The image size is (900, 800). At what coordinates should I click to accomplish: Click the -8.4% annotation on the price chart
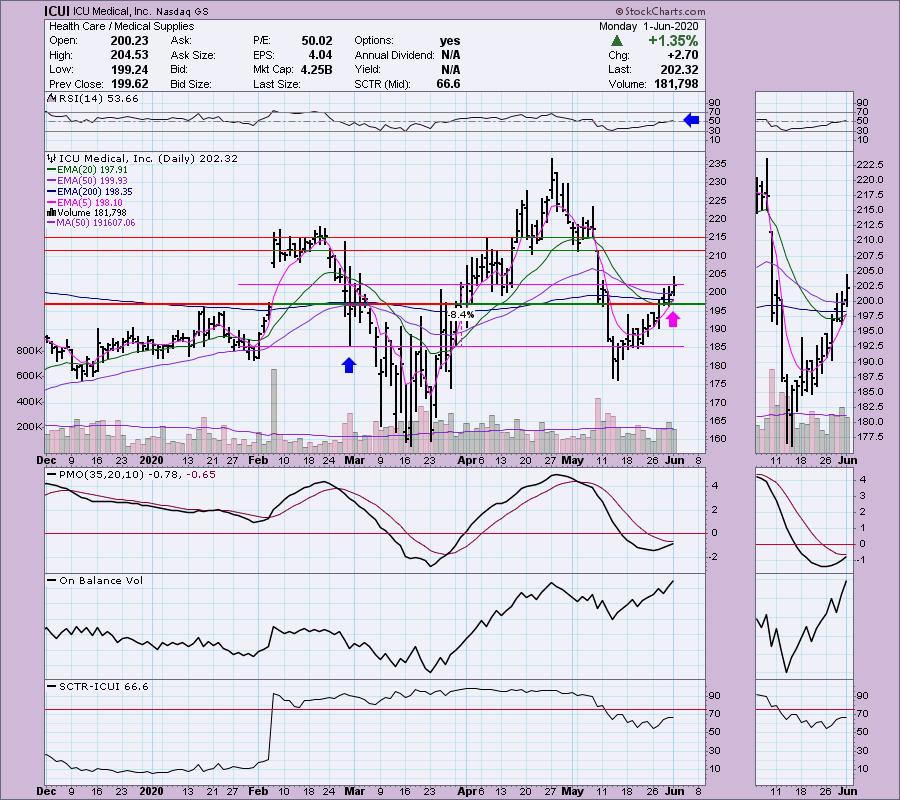[x=461, y=315]
